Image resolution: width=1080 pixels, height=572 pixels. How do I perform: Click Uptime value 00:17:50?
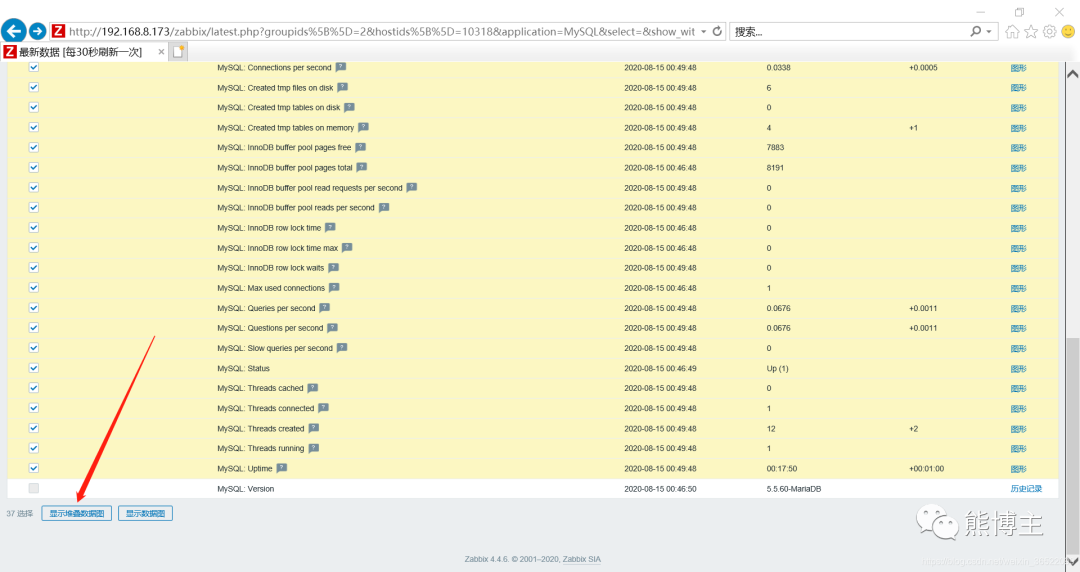782,469
